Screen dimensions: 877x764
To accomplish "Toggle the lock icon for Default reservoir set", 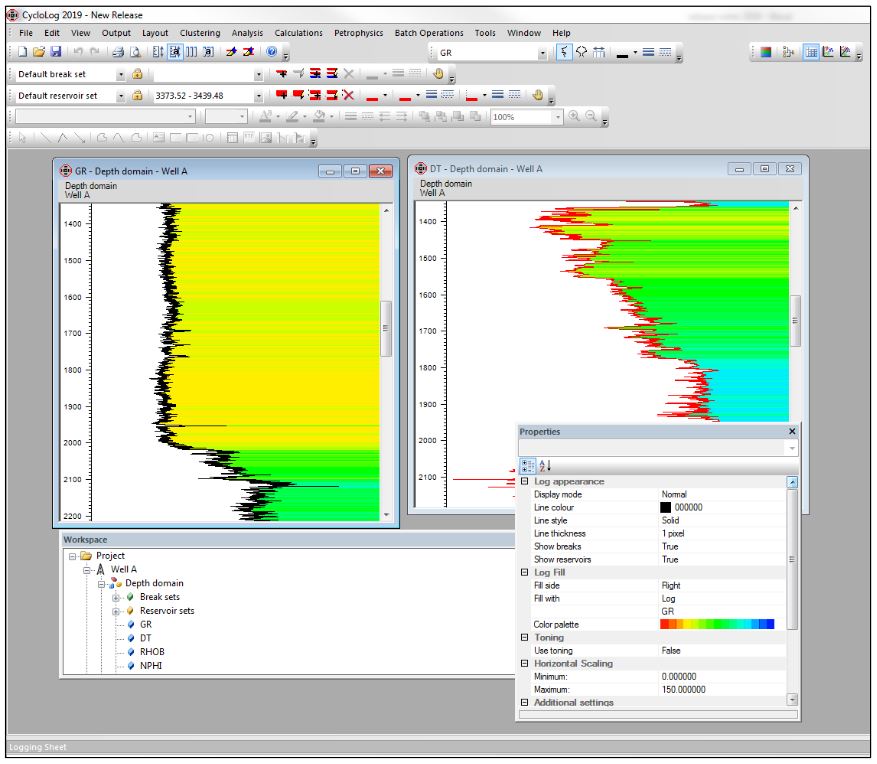I will pyautogui.click(x=137, y=96).
